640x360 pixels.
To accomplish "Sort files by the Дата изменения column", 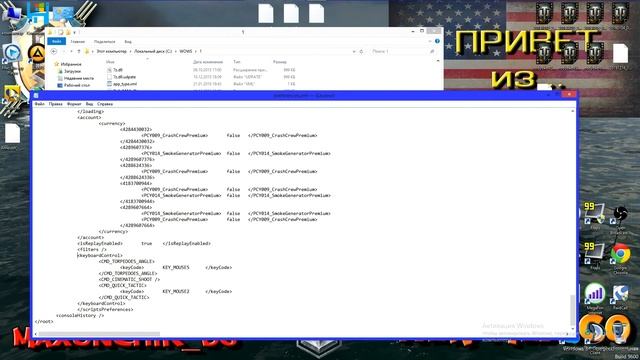I will tap(208, 62).
